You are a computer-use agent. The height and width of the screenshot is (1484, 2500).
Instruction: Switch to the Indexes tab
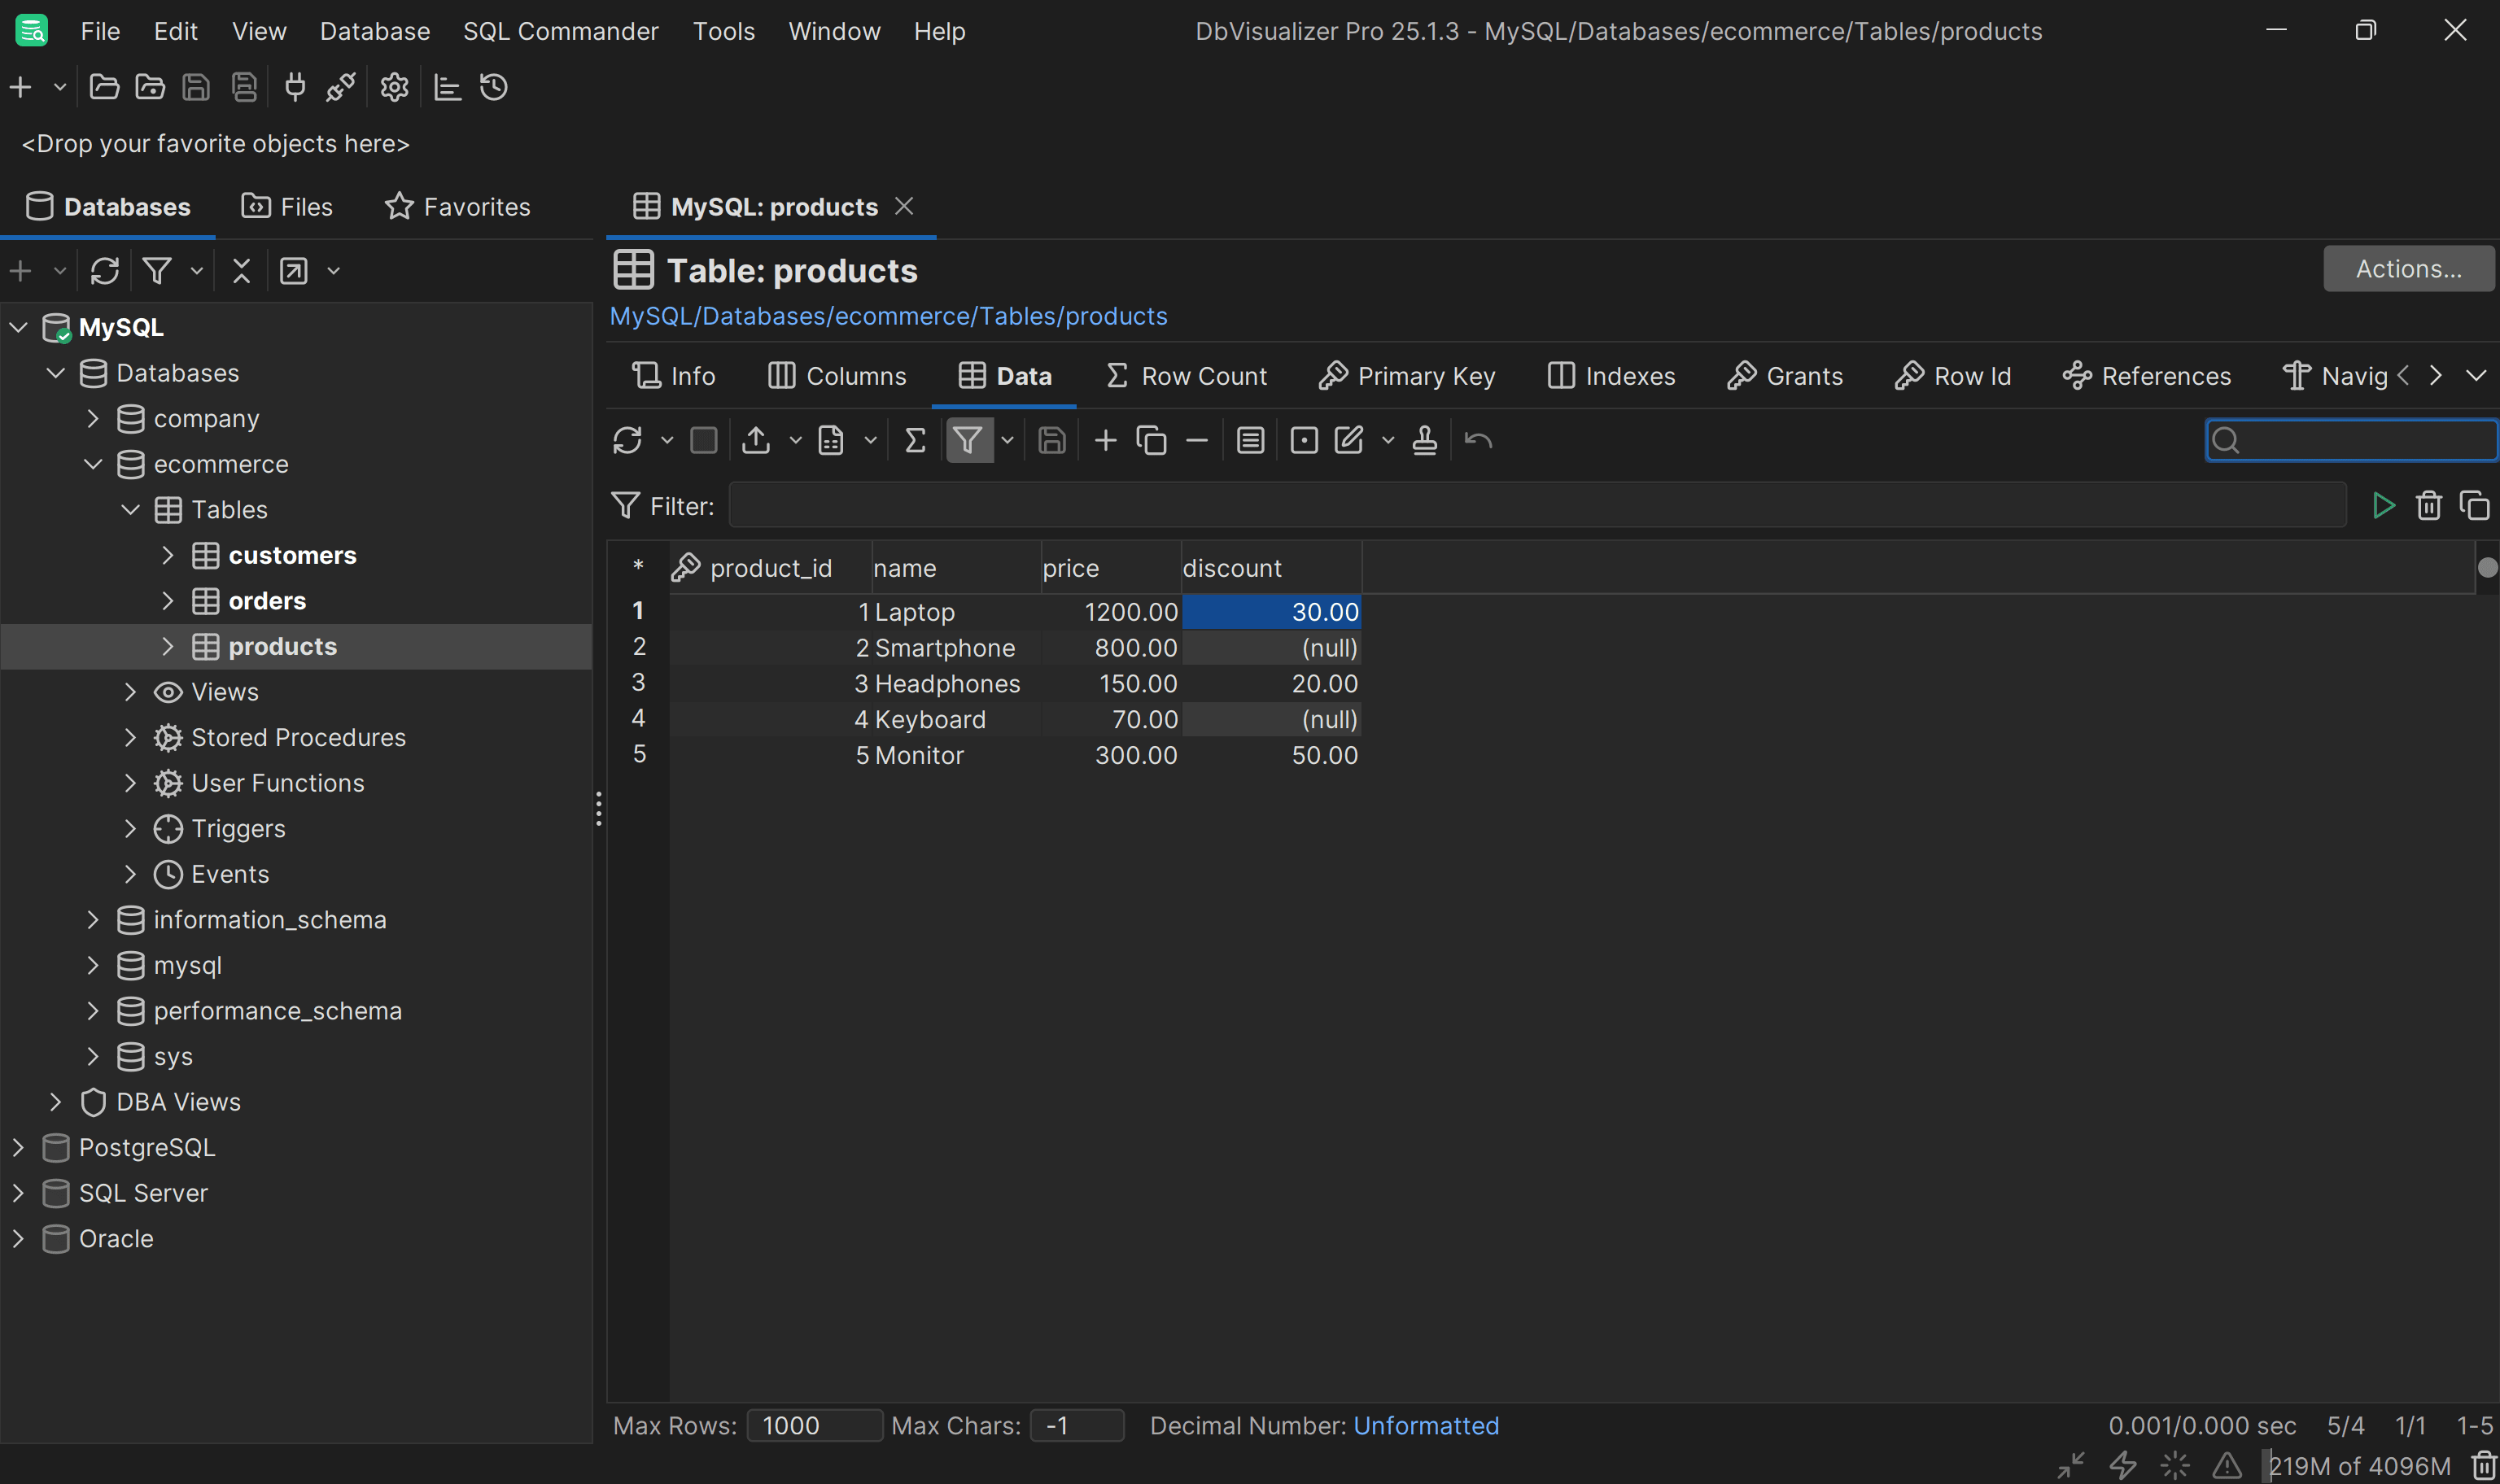click(1610, 375)
